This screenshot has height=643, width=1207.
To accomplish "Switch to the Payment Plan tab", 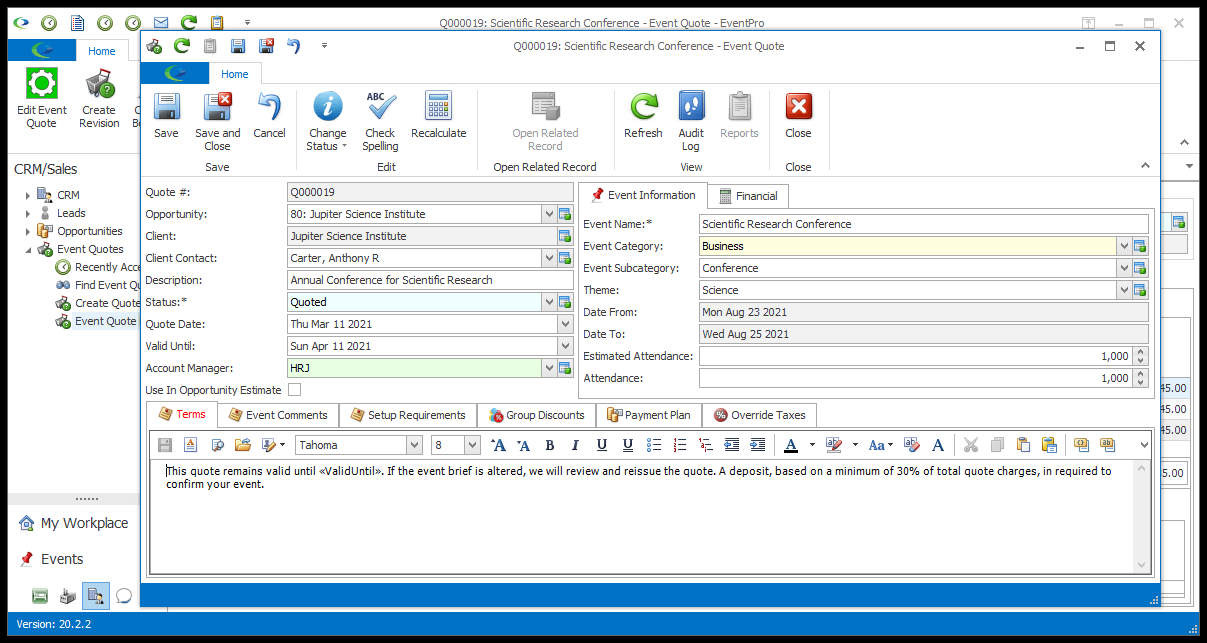I will pyautogui.click(x=649, y=415).
